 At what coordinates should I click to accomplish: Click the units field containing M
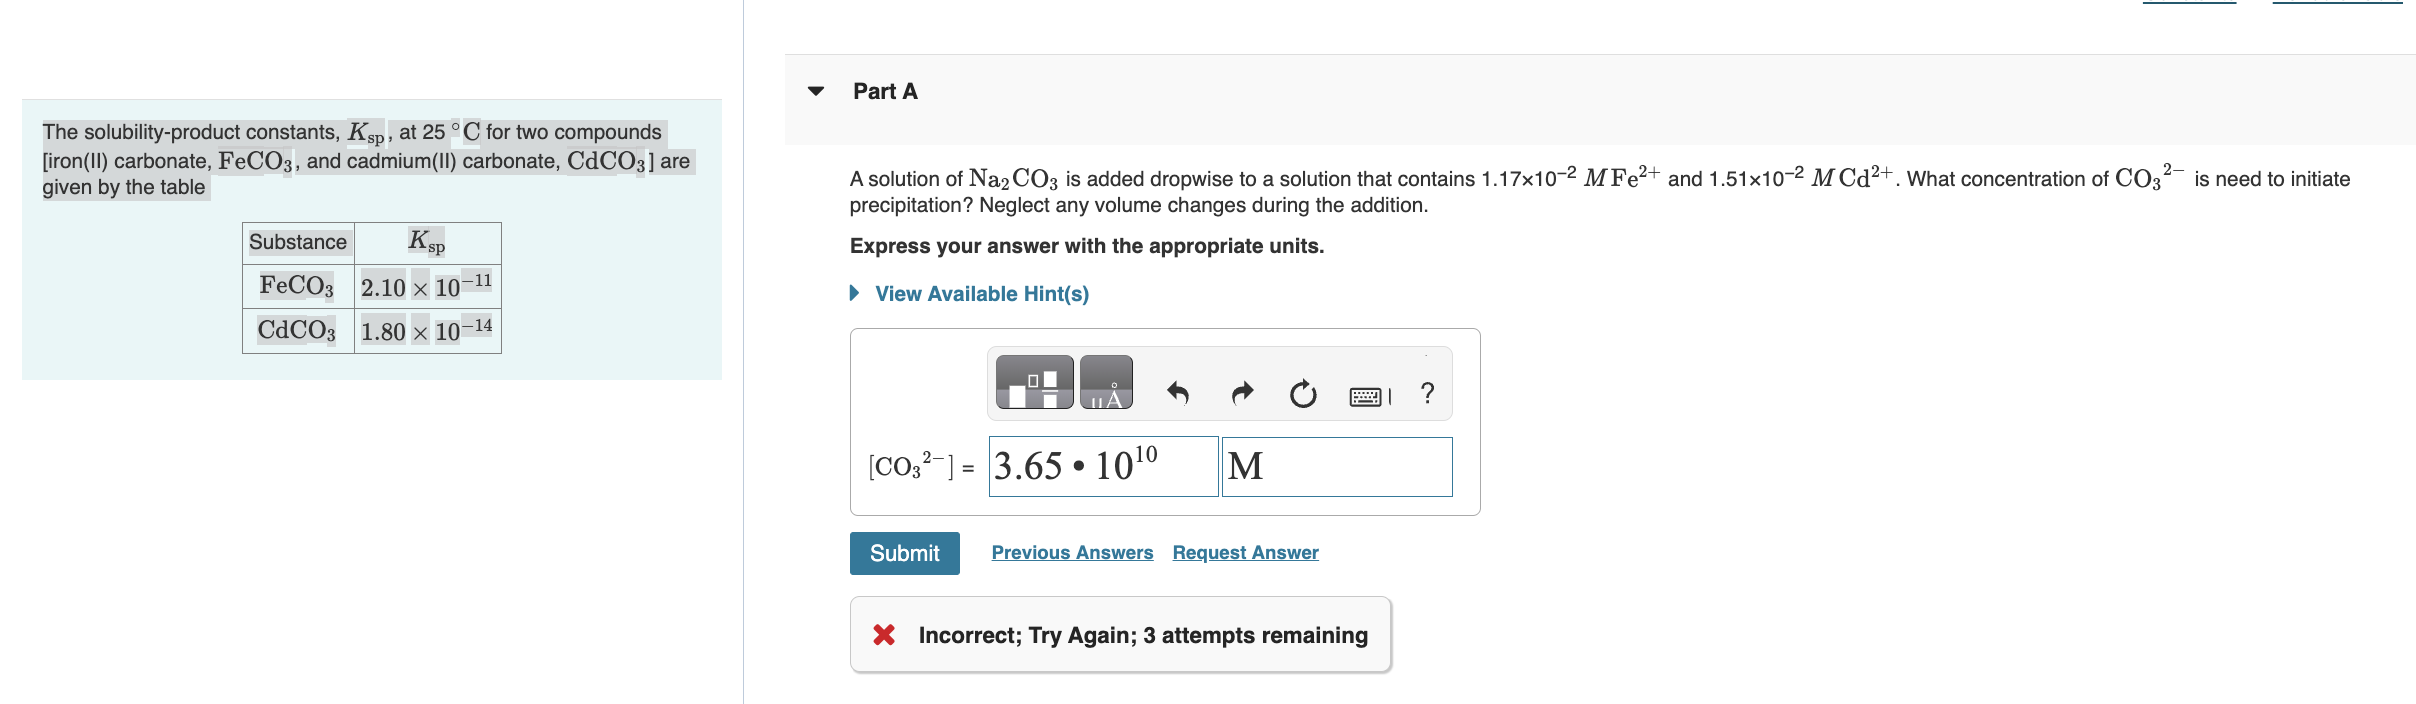click(x=1337, y=466)
